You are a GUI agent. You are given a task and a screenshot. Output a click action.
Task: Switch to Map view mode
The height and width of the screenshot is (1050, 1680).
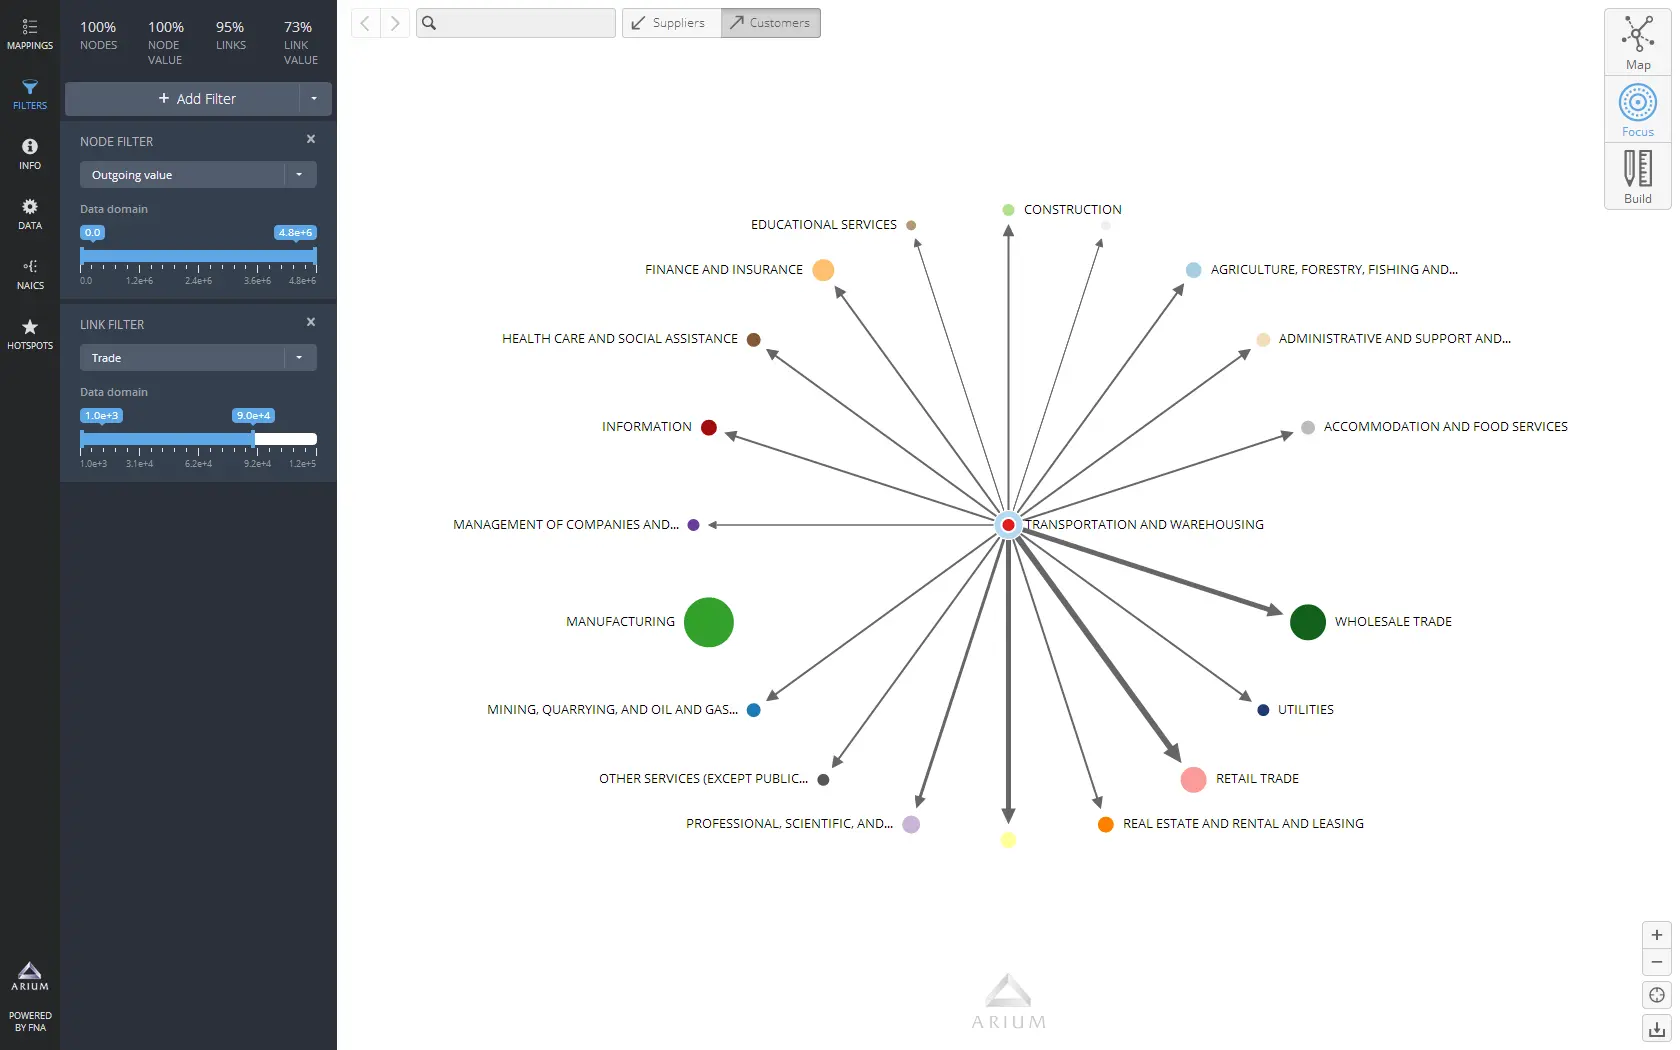click(1637, 43)
